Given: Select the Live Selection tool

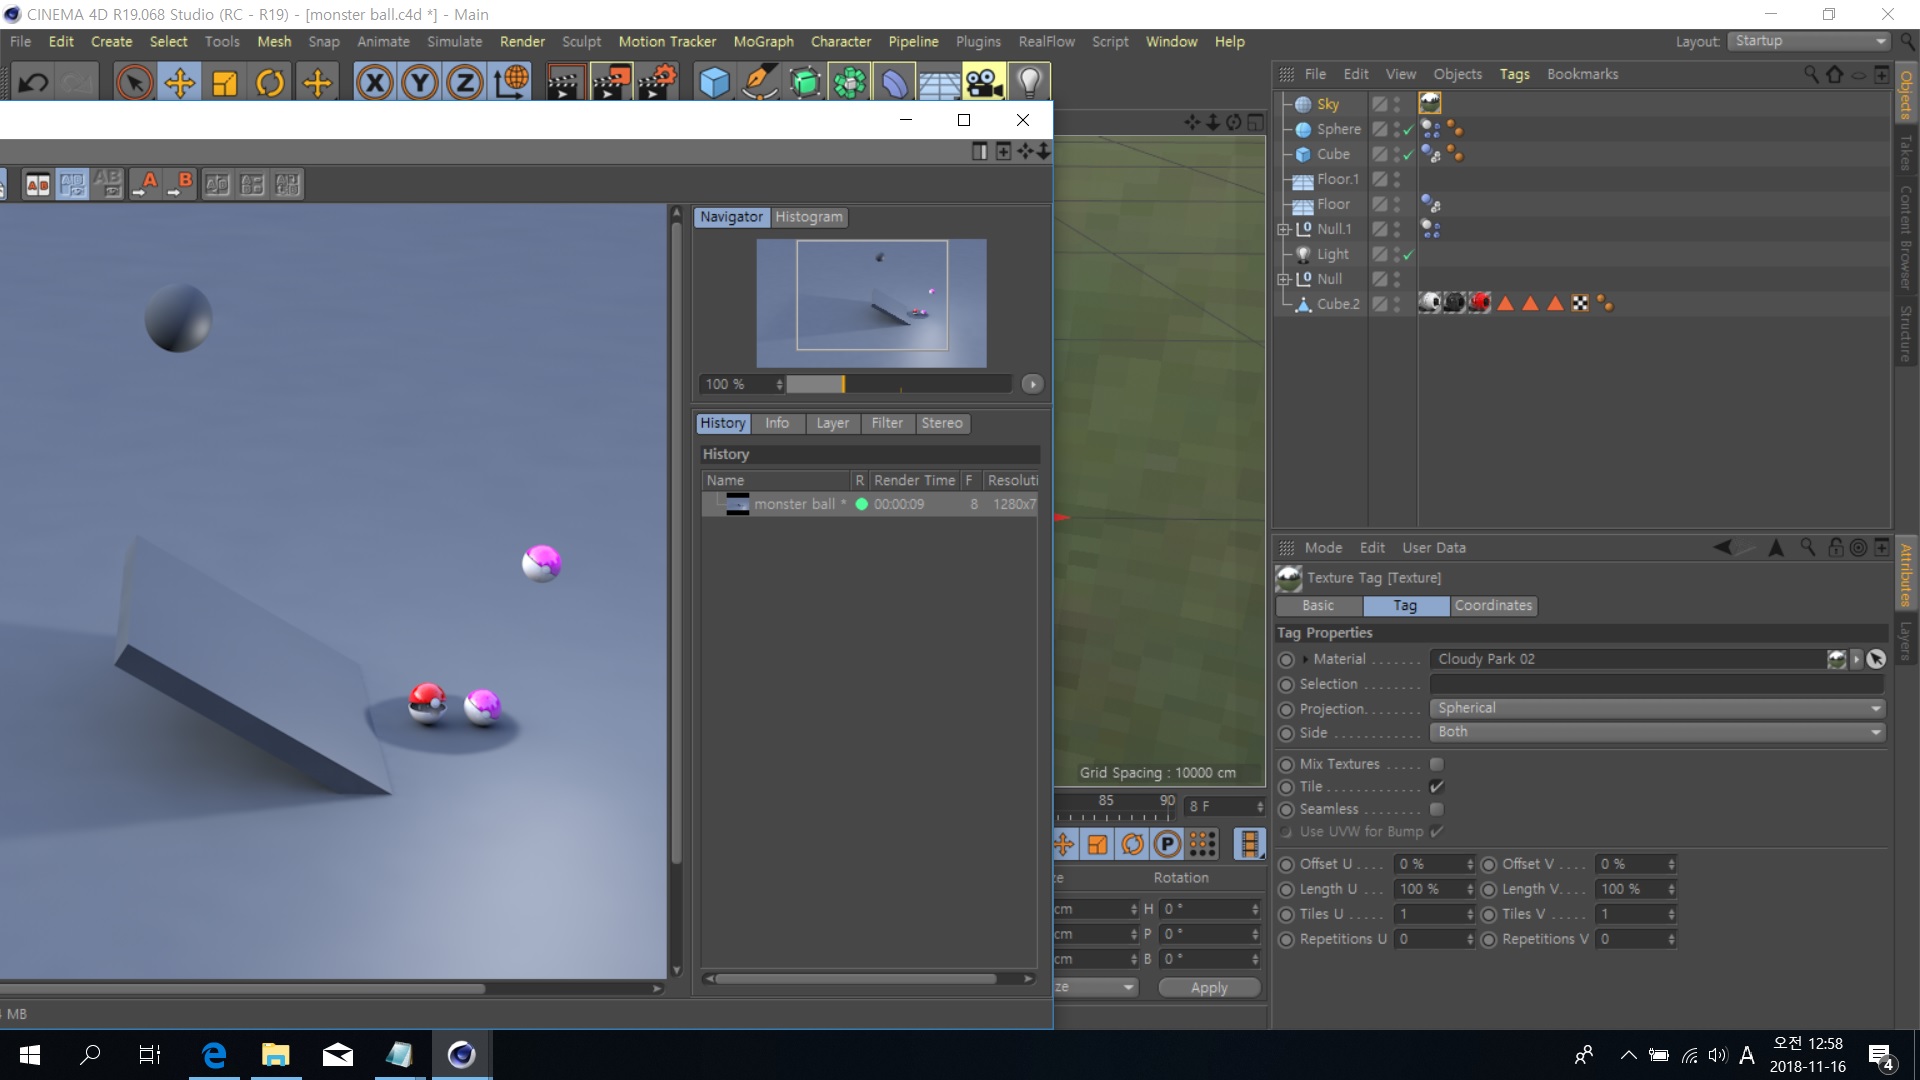Looking at the screenshot, I should (x=134, y=83).
